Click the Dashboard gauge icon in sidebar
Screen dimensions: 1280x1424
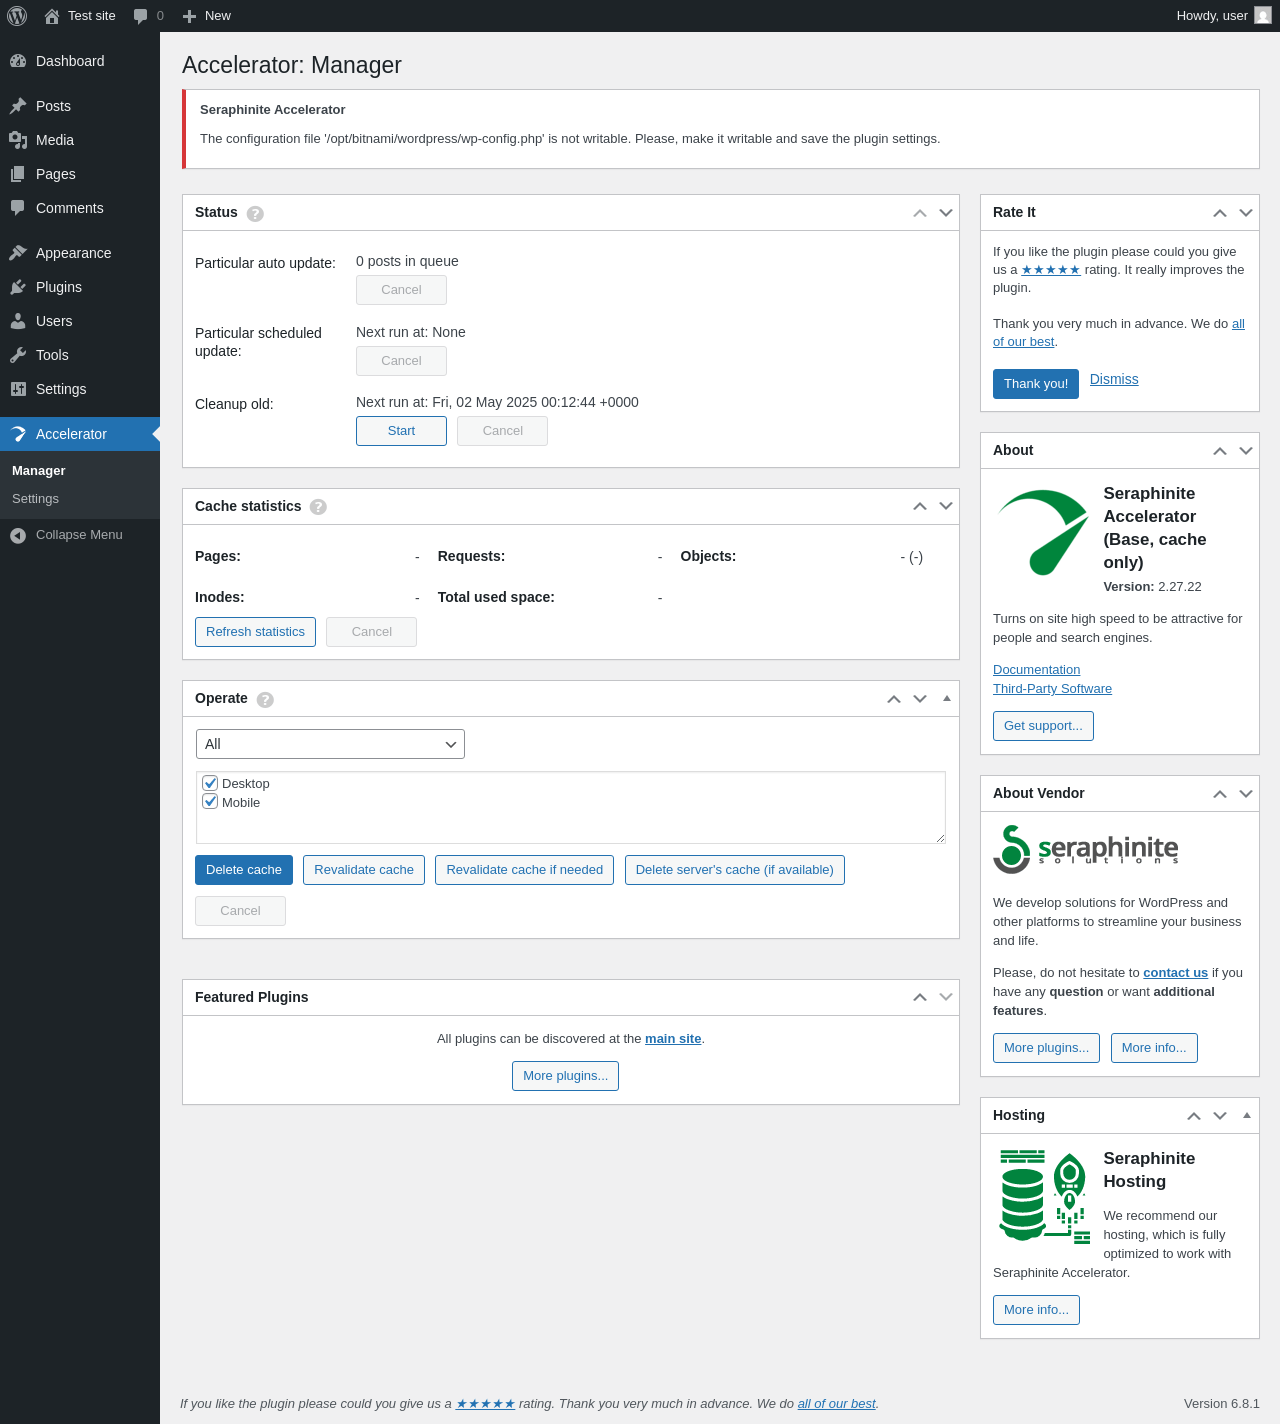pyautogui.click(x=18, y=61)
